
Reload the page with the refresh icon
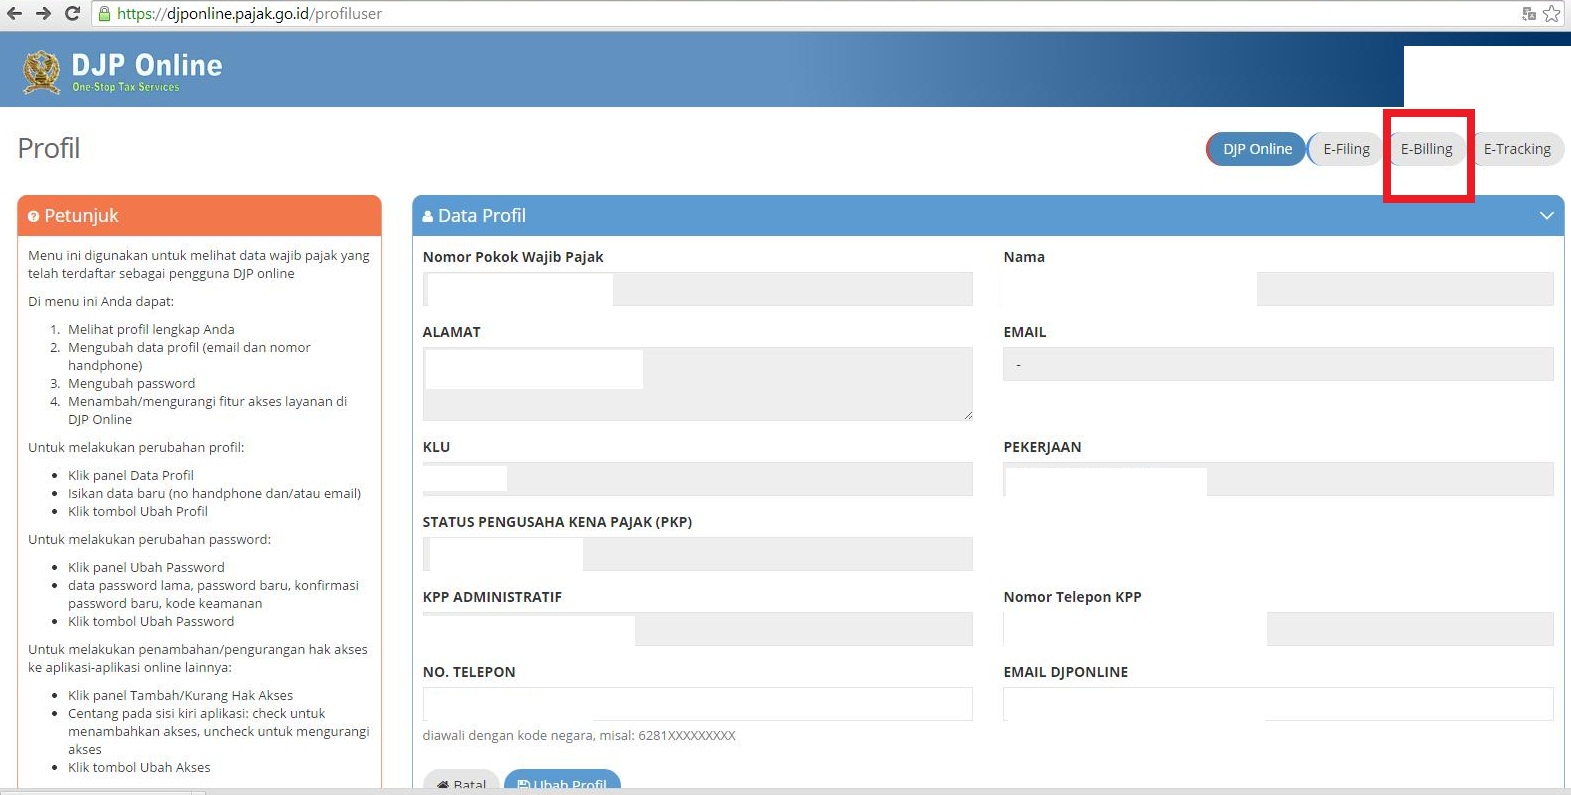point(72,14)
